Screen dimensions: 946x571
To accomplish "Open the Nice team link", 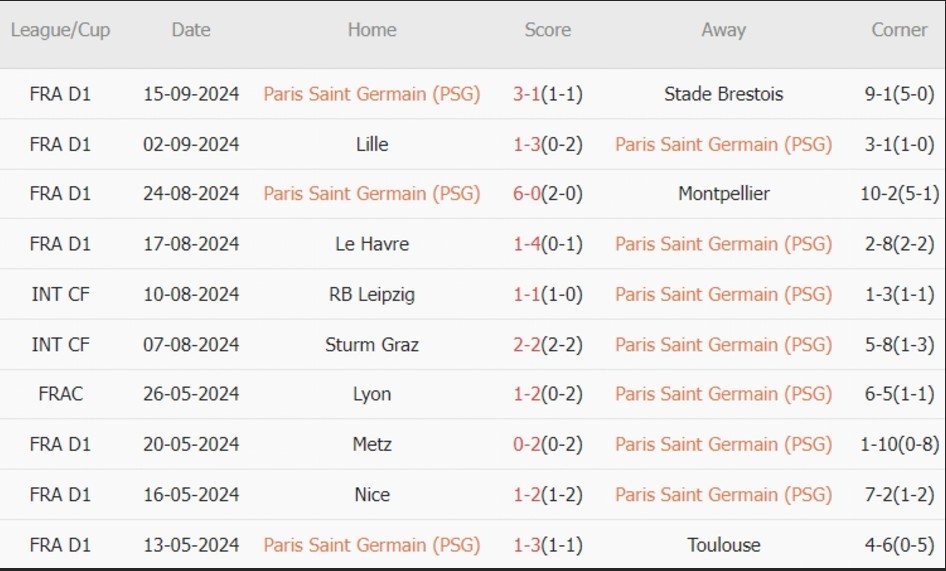I will click(372, 494).
